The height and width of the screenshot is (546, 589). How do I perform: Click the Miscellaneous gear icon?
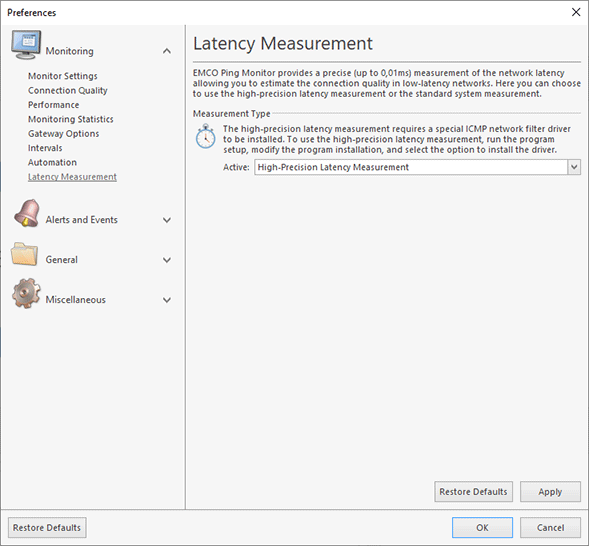click(x=26, y=294)
